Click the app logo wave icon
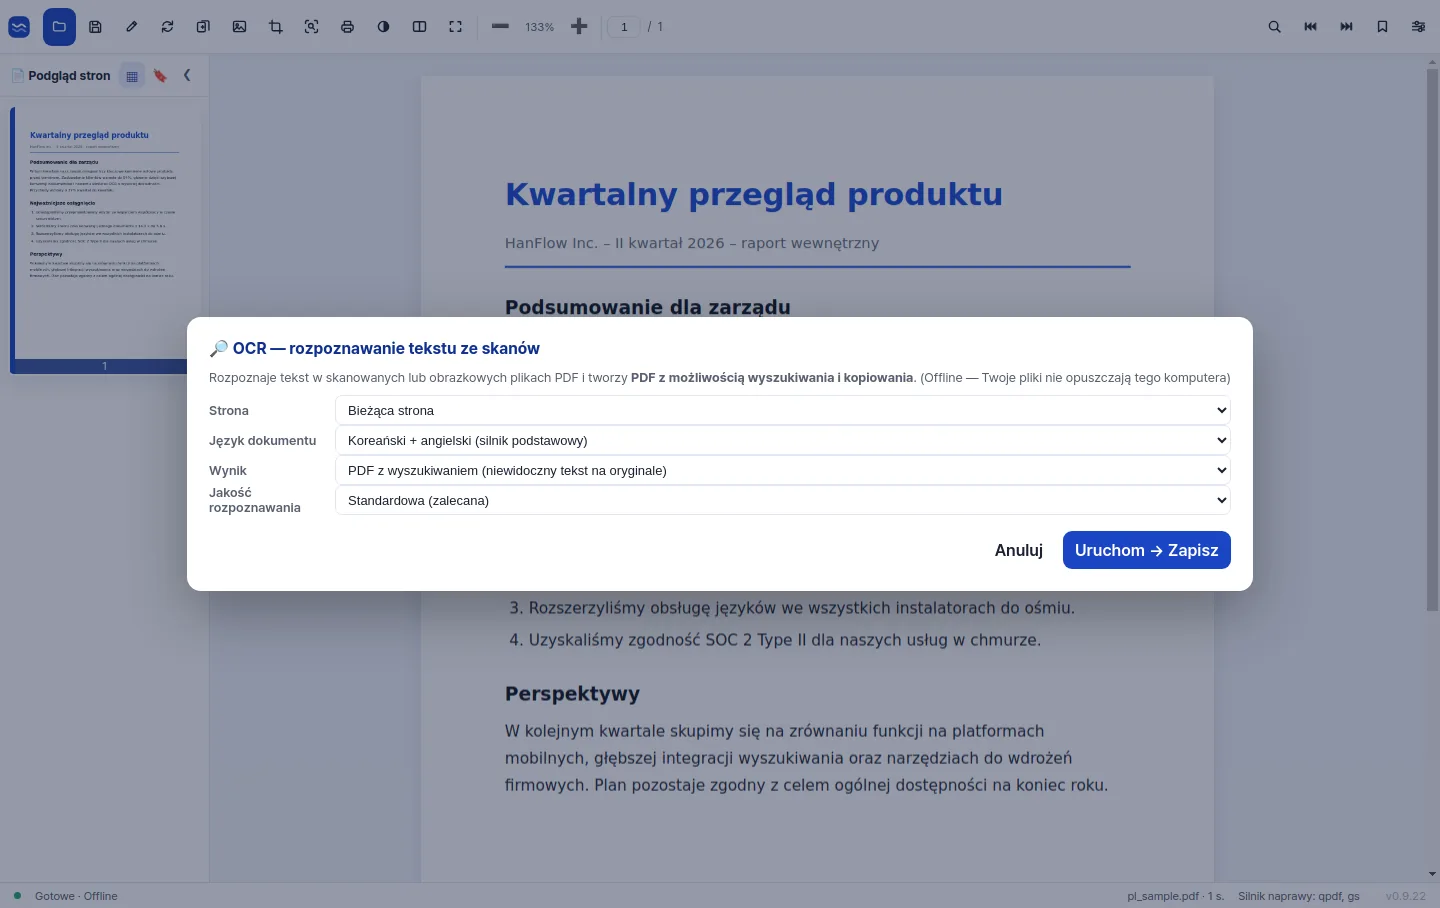The height and width of the screenshot is (908, 1440). (19, 27)
